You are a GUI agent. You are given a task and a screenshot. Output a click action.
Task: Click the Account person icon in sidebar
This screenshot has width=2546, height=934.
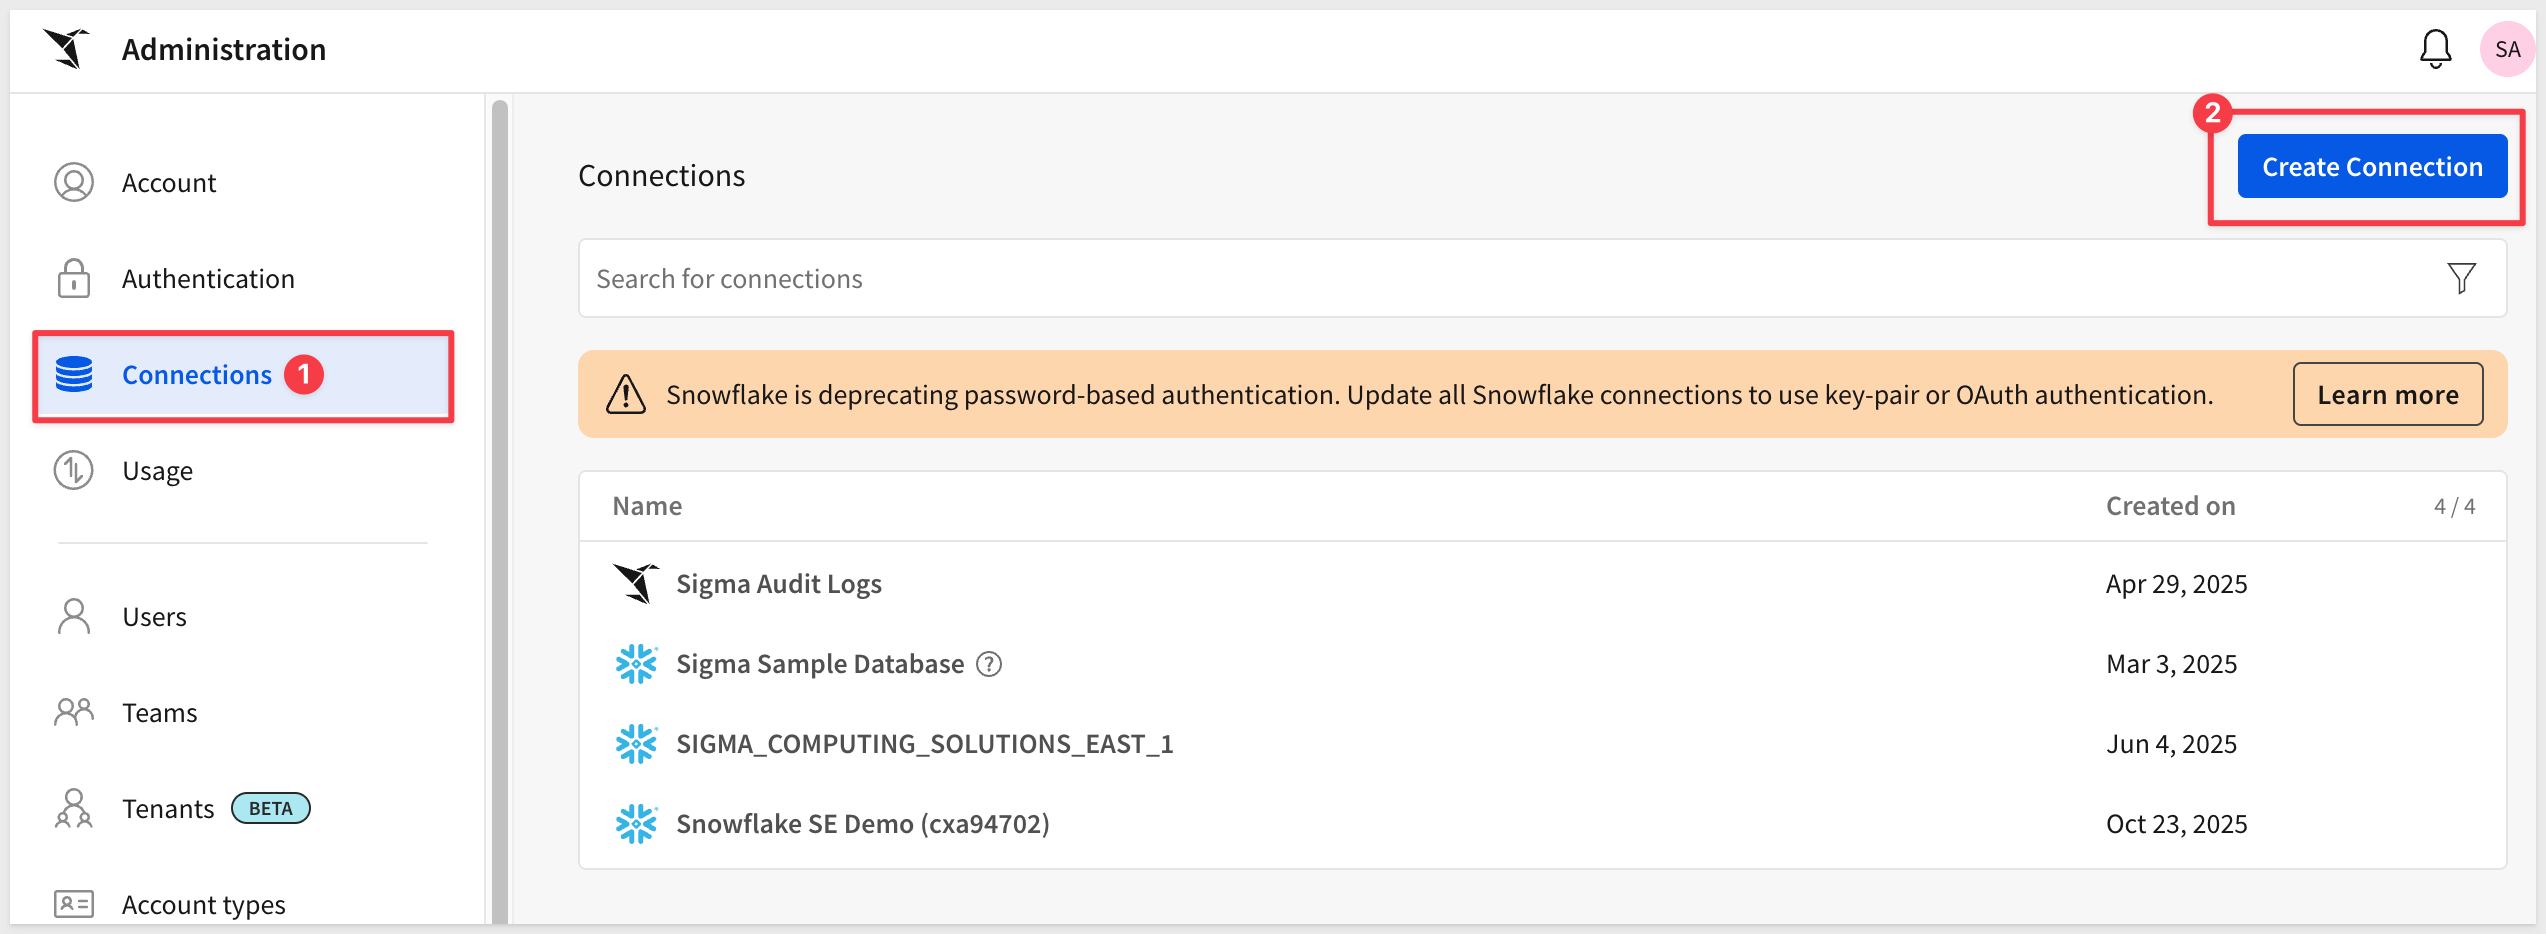point(74,183)
